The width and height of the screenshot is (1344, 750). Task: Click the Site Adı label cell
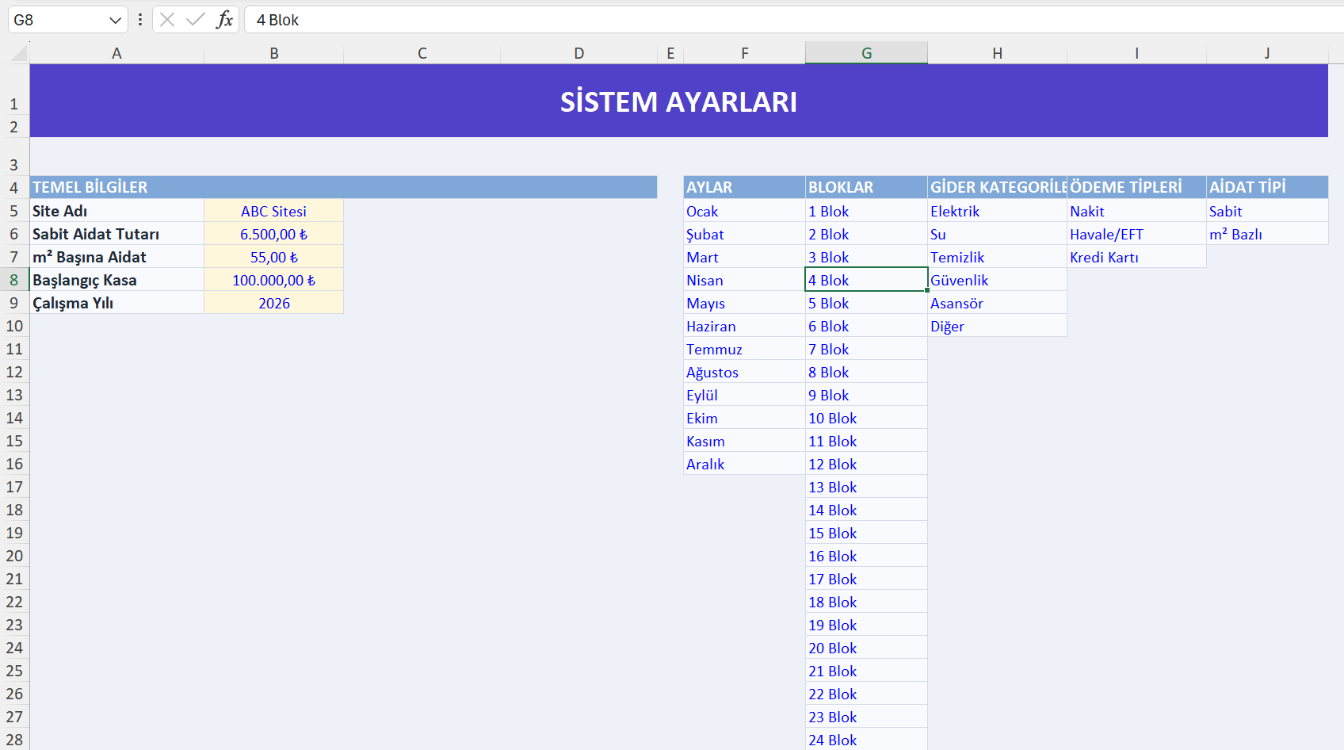[x=117, y=211]
